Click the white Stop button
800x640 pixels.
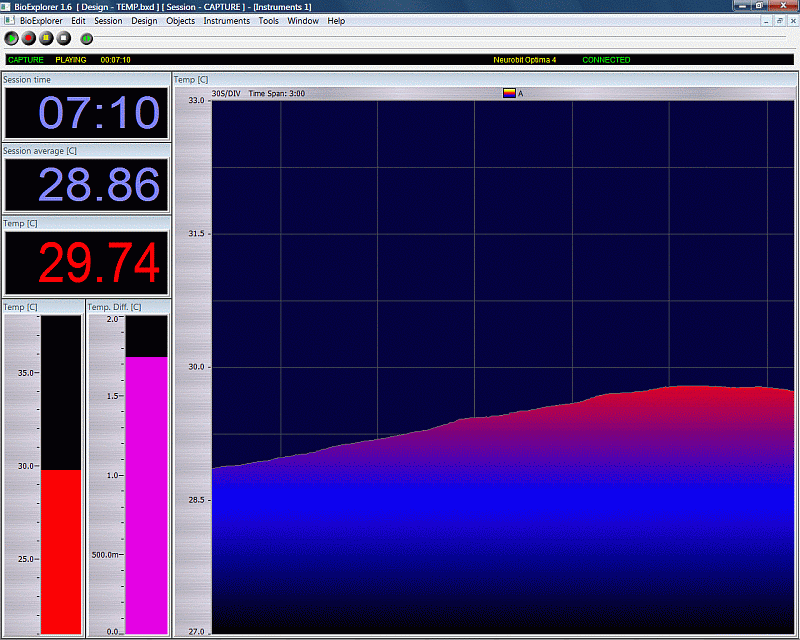pyautogui.click(x=63, y=38)
